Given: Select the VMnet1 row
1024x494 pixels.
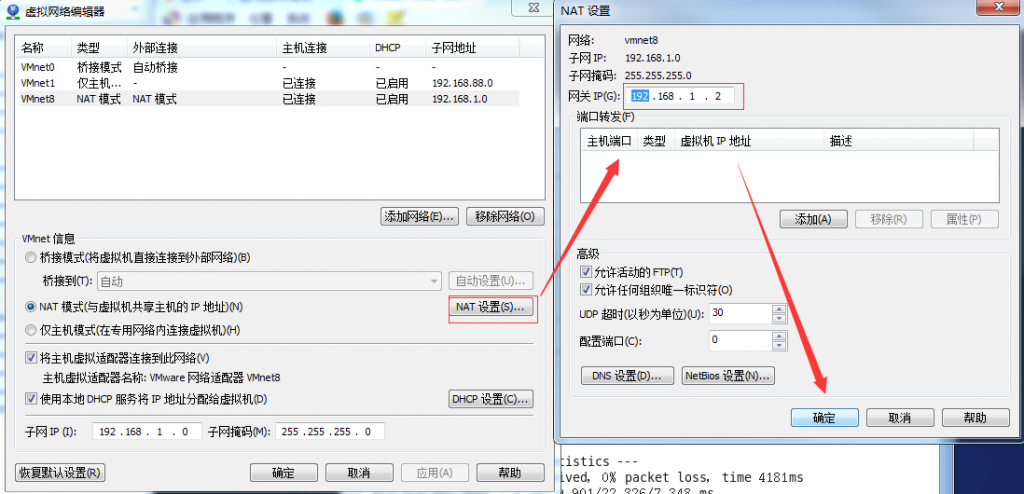Looking at the screenshot, I should click(269, 83).
